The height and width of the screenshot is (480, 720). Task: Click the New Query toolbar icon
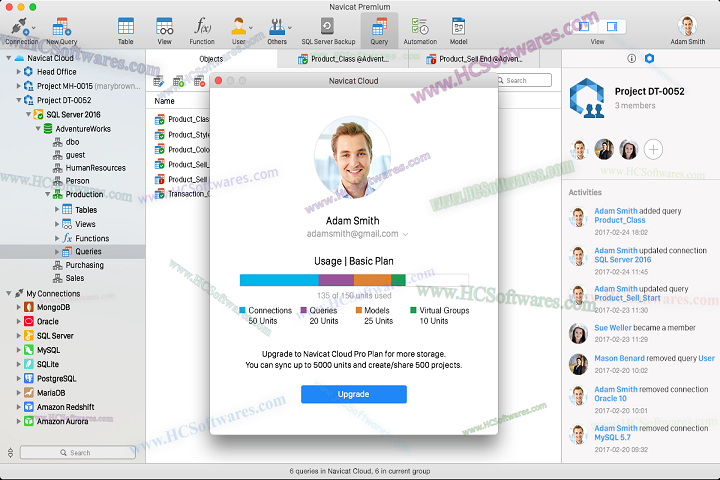[62, 31]
